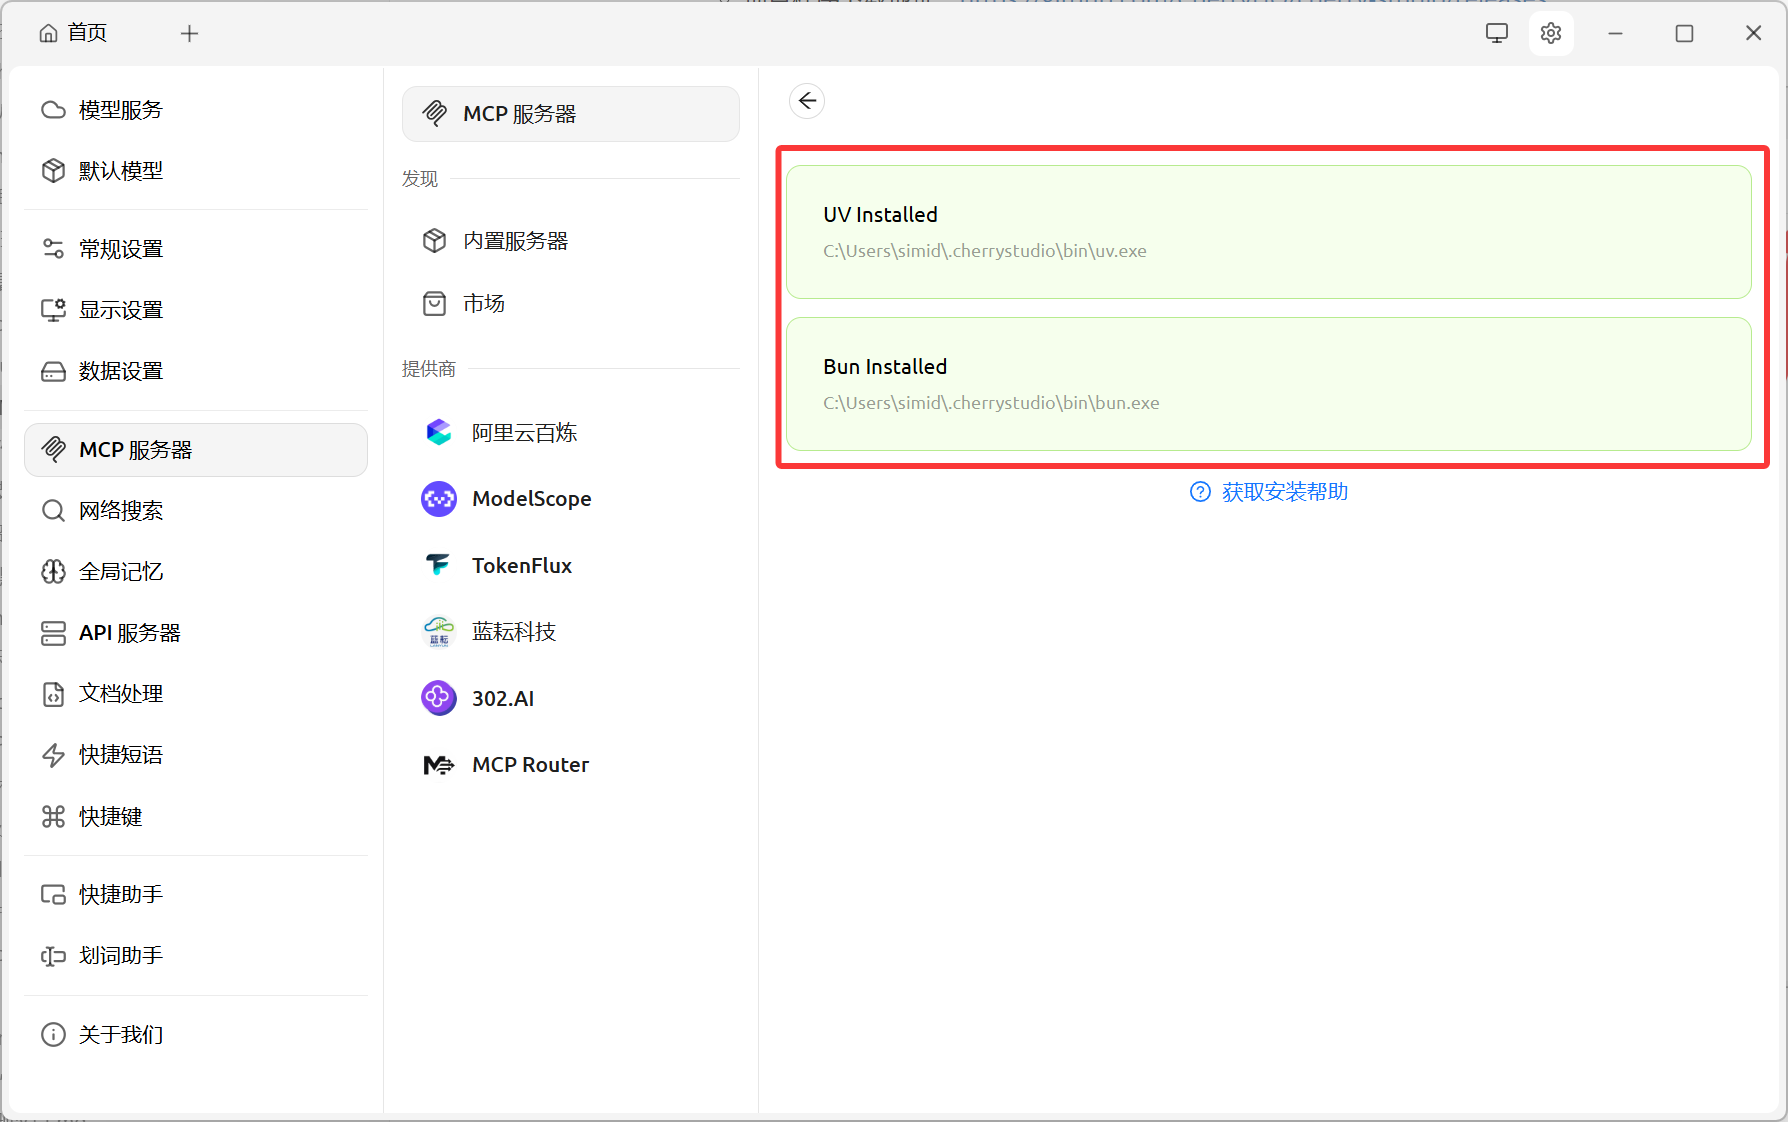The width and height of the screenshot is (1788, 1122).
Task: Open 关于我们 about page
Action: pos(120,1035)
